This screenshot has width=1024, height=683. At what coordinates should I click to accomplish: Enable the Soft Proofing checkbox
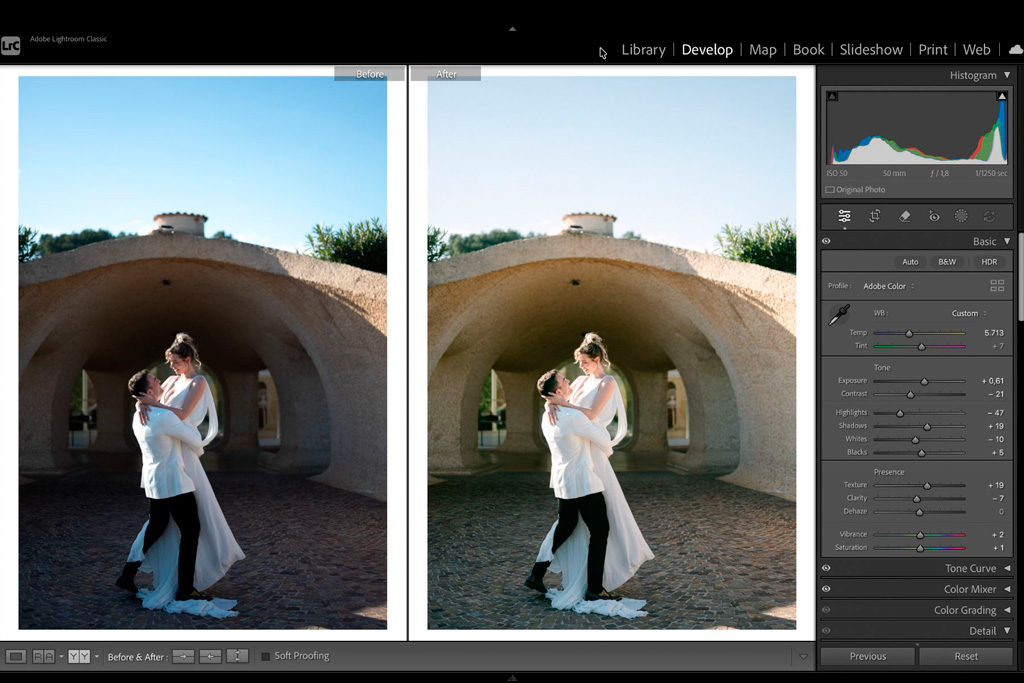[x=266, y=656]
